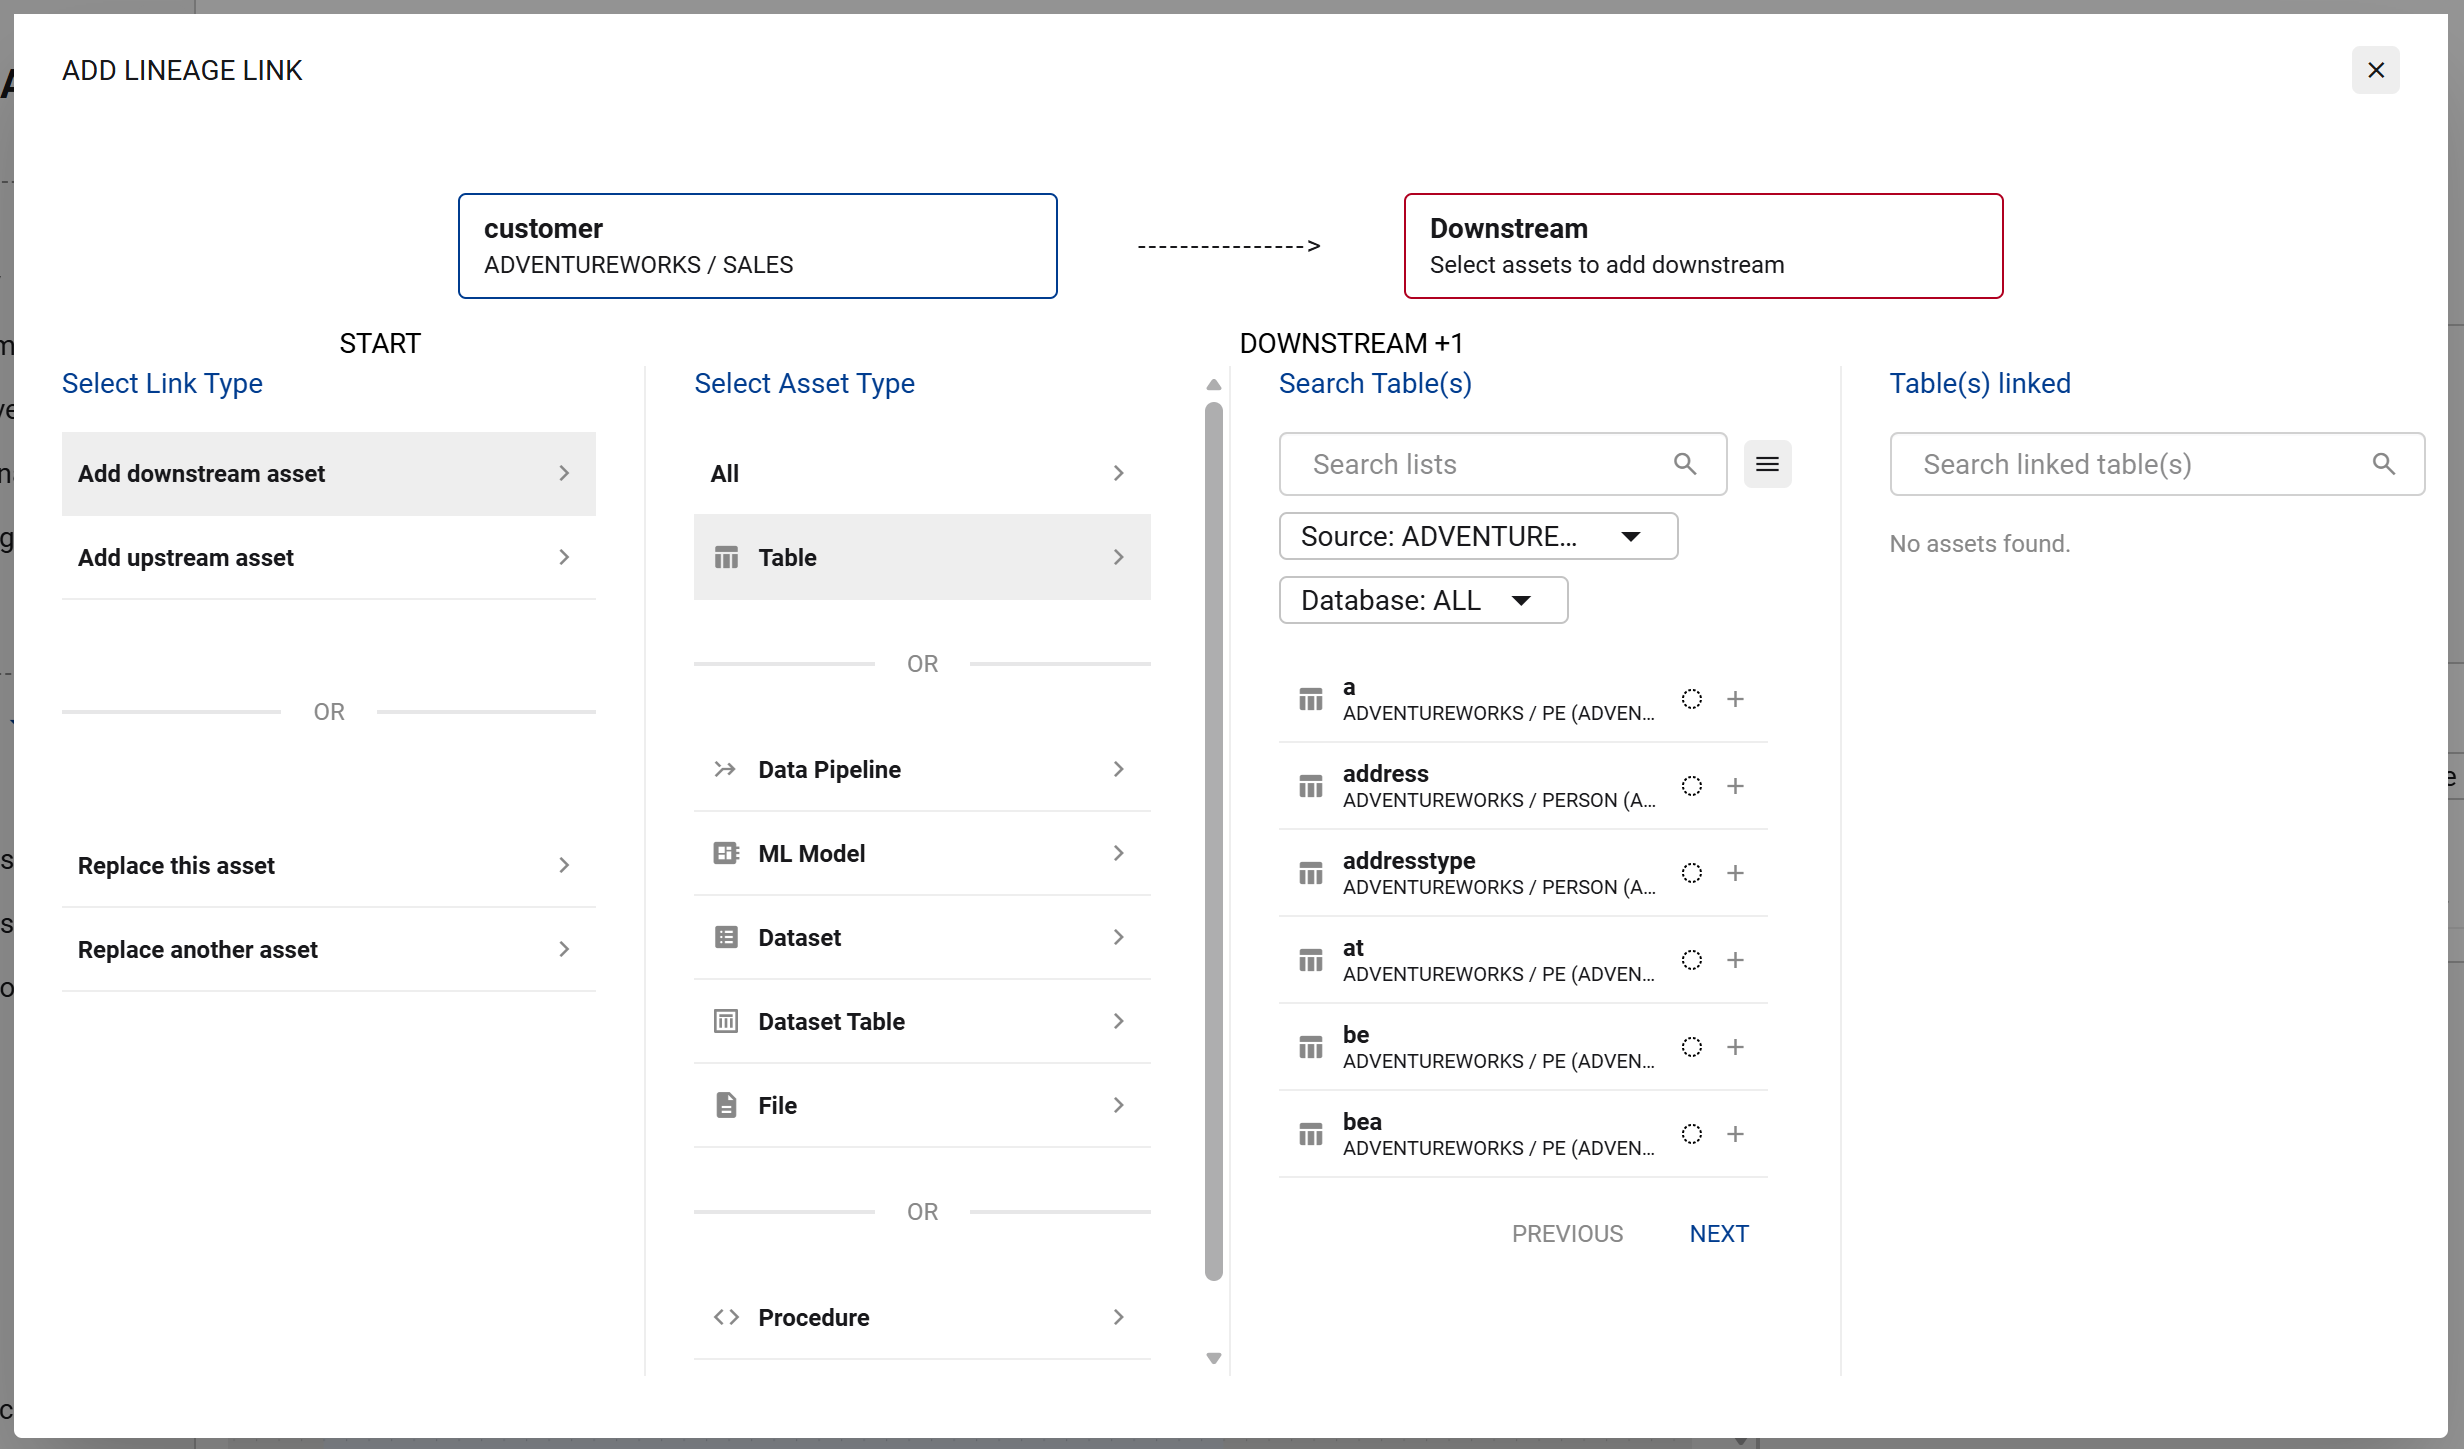
Task: Click asset type list scrollbar down arrow
Action: click(1213, 1358)
